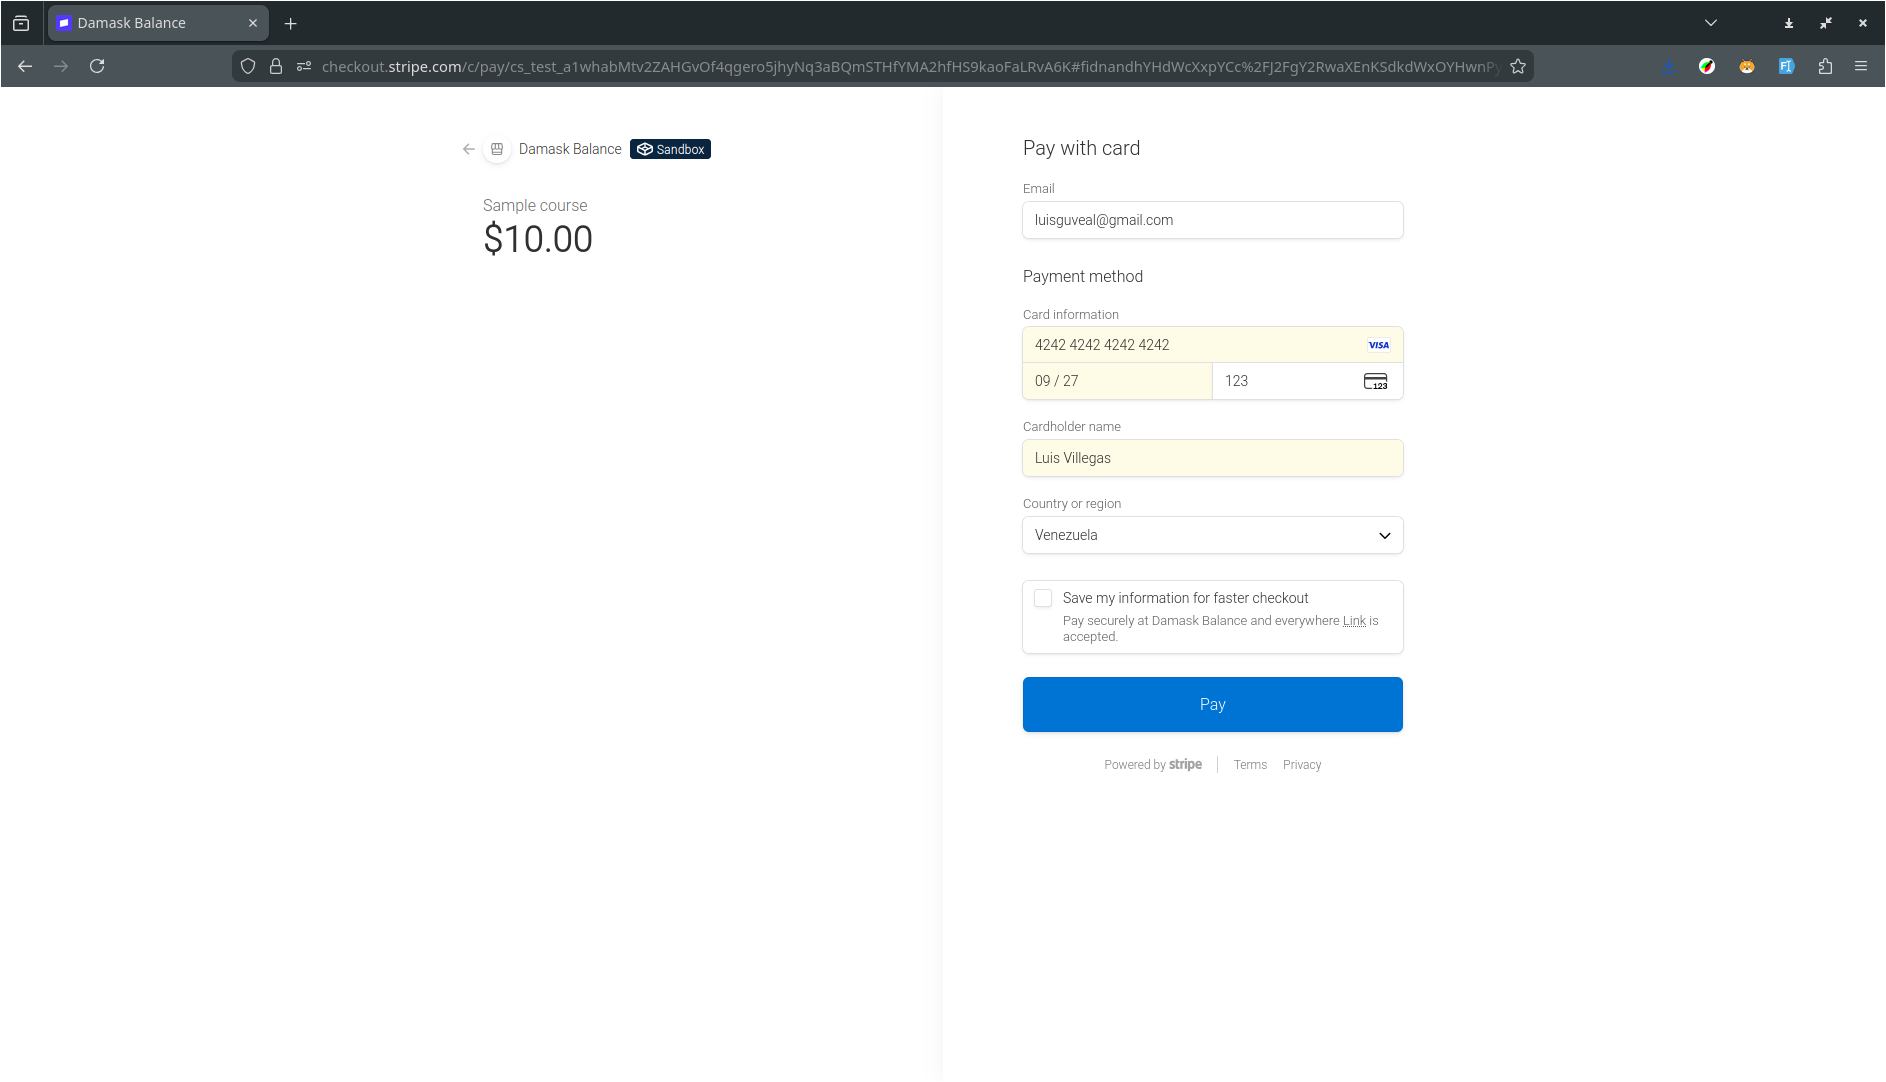Click the shield permissions toggle in address bar
The width and height of the screenshot is (1886, 1082).
pyautogui.click(x=304, y=66)
